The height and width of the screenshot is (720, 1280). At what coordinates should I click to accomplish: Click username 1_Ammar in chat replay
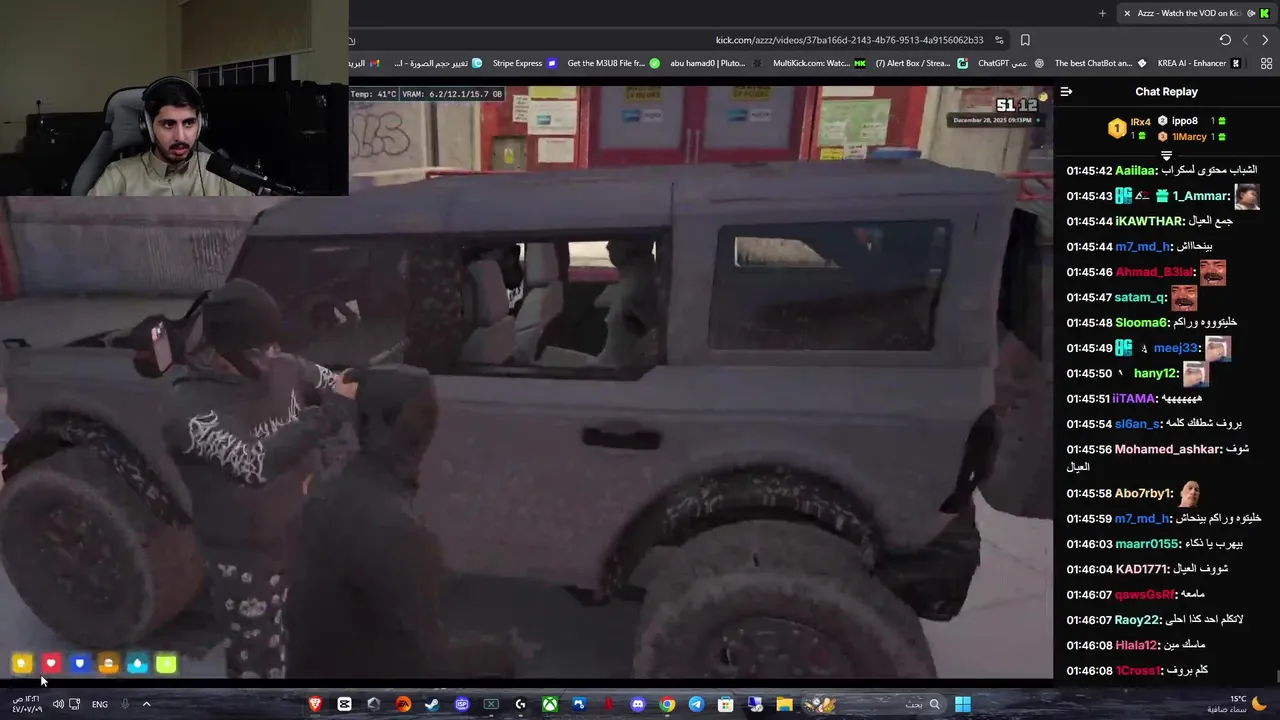click(1201, 196)
